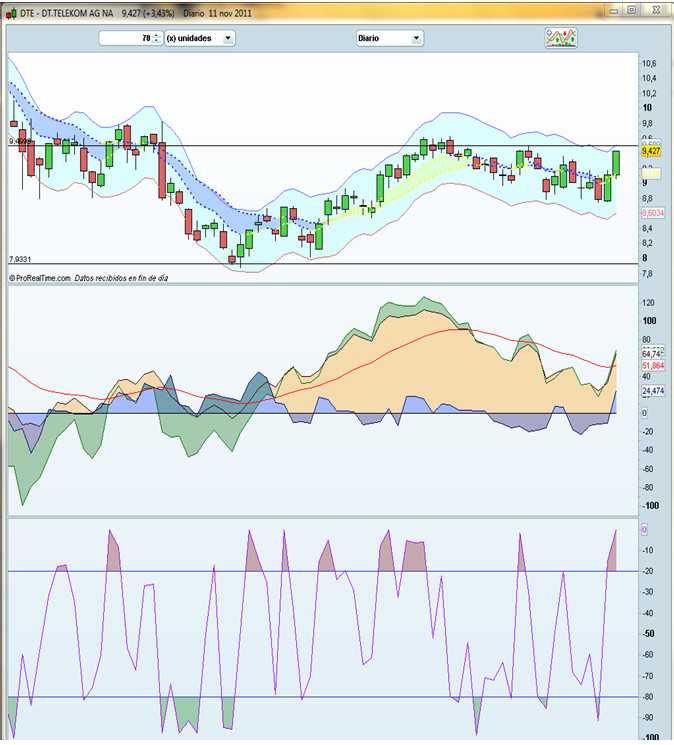Select the 64,74 indicator value label
Image resolution: width=674 pixels, height=745 pixels.
coord(652,353)
